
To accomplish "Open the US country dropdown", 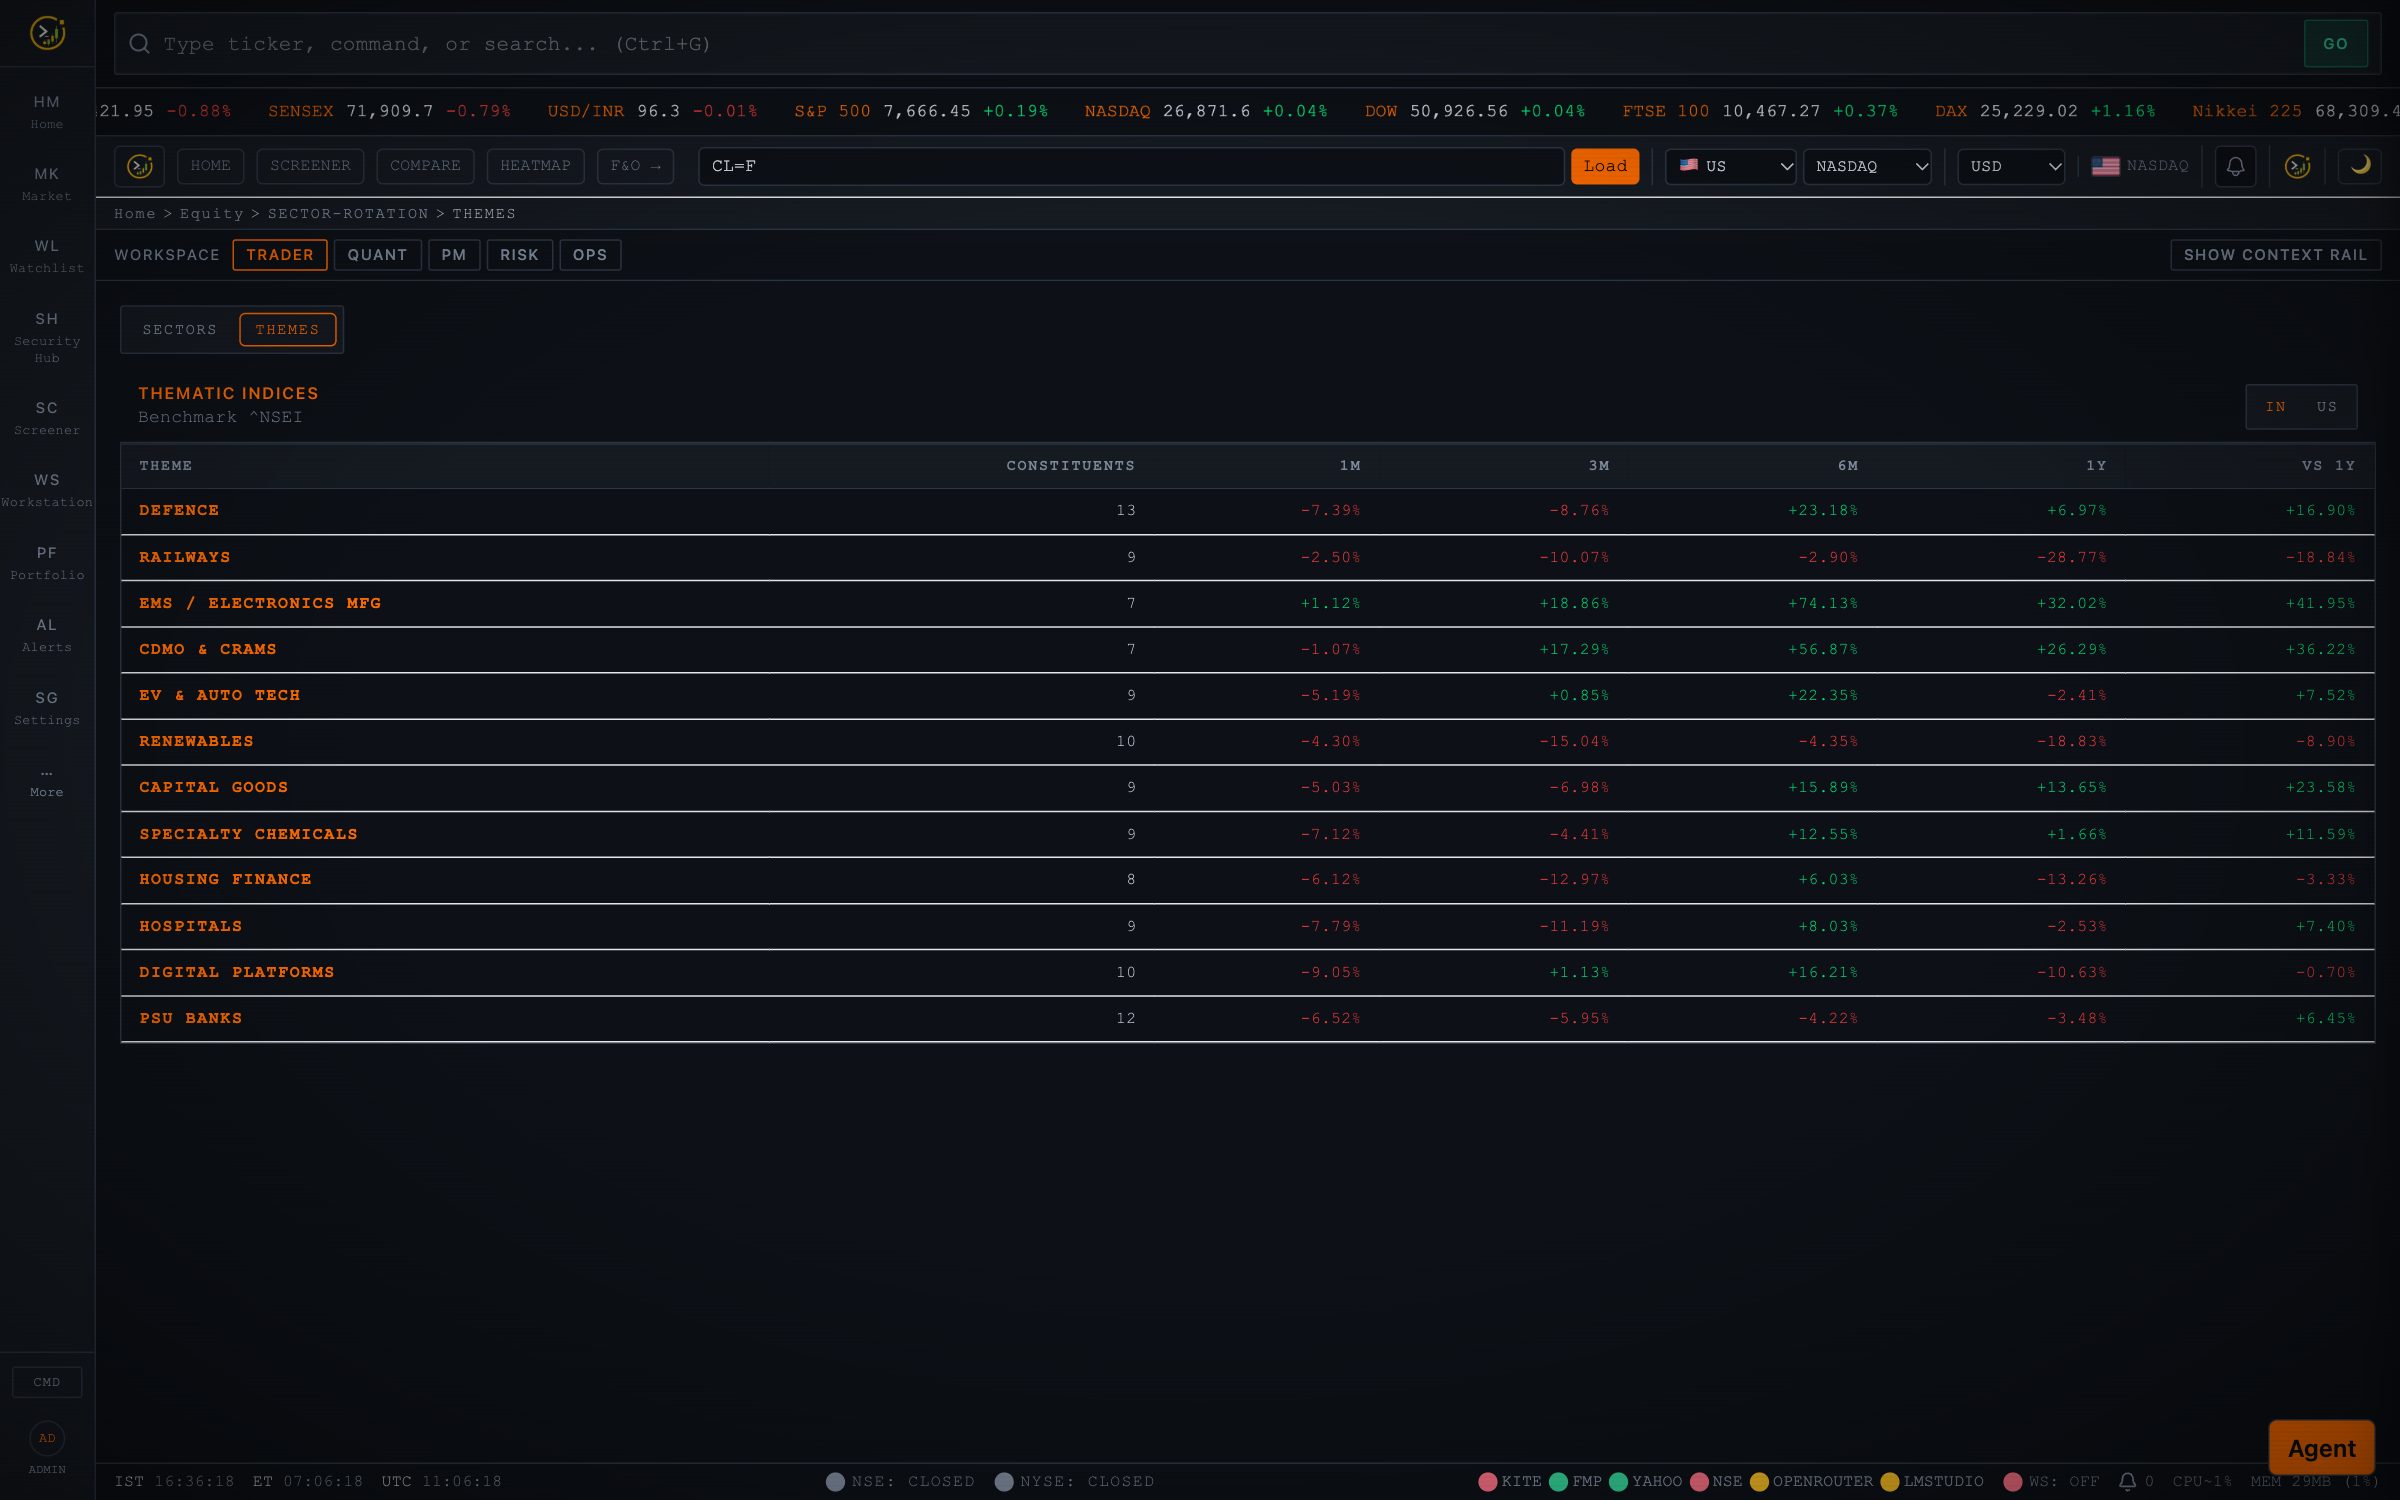I will coord(1730,166).
